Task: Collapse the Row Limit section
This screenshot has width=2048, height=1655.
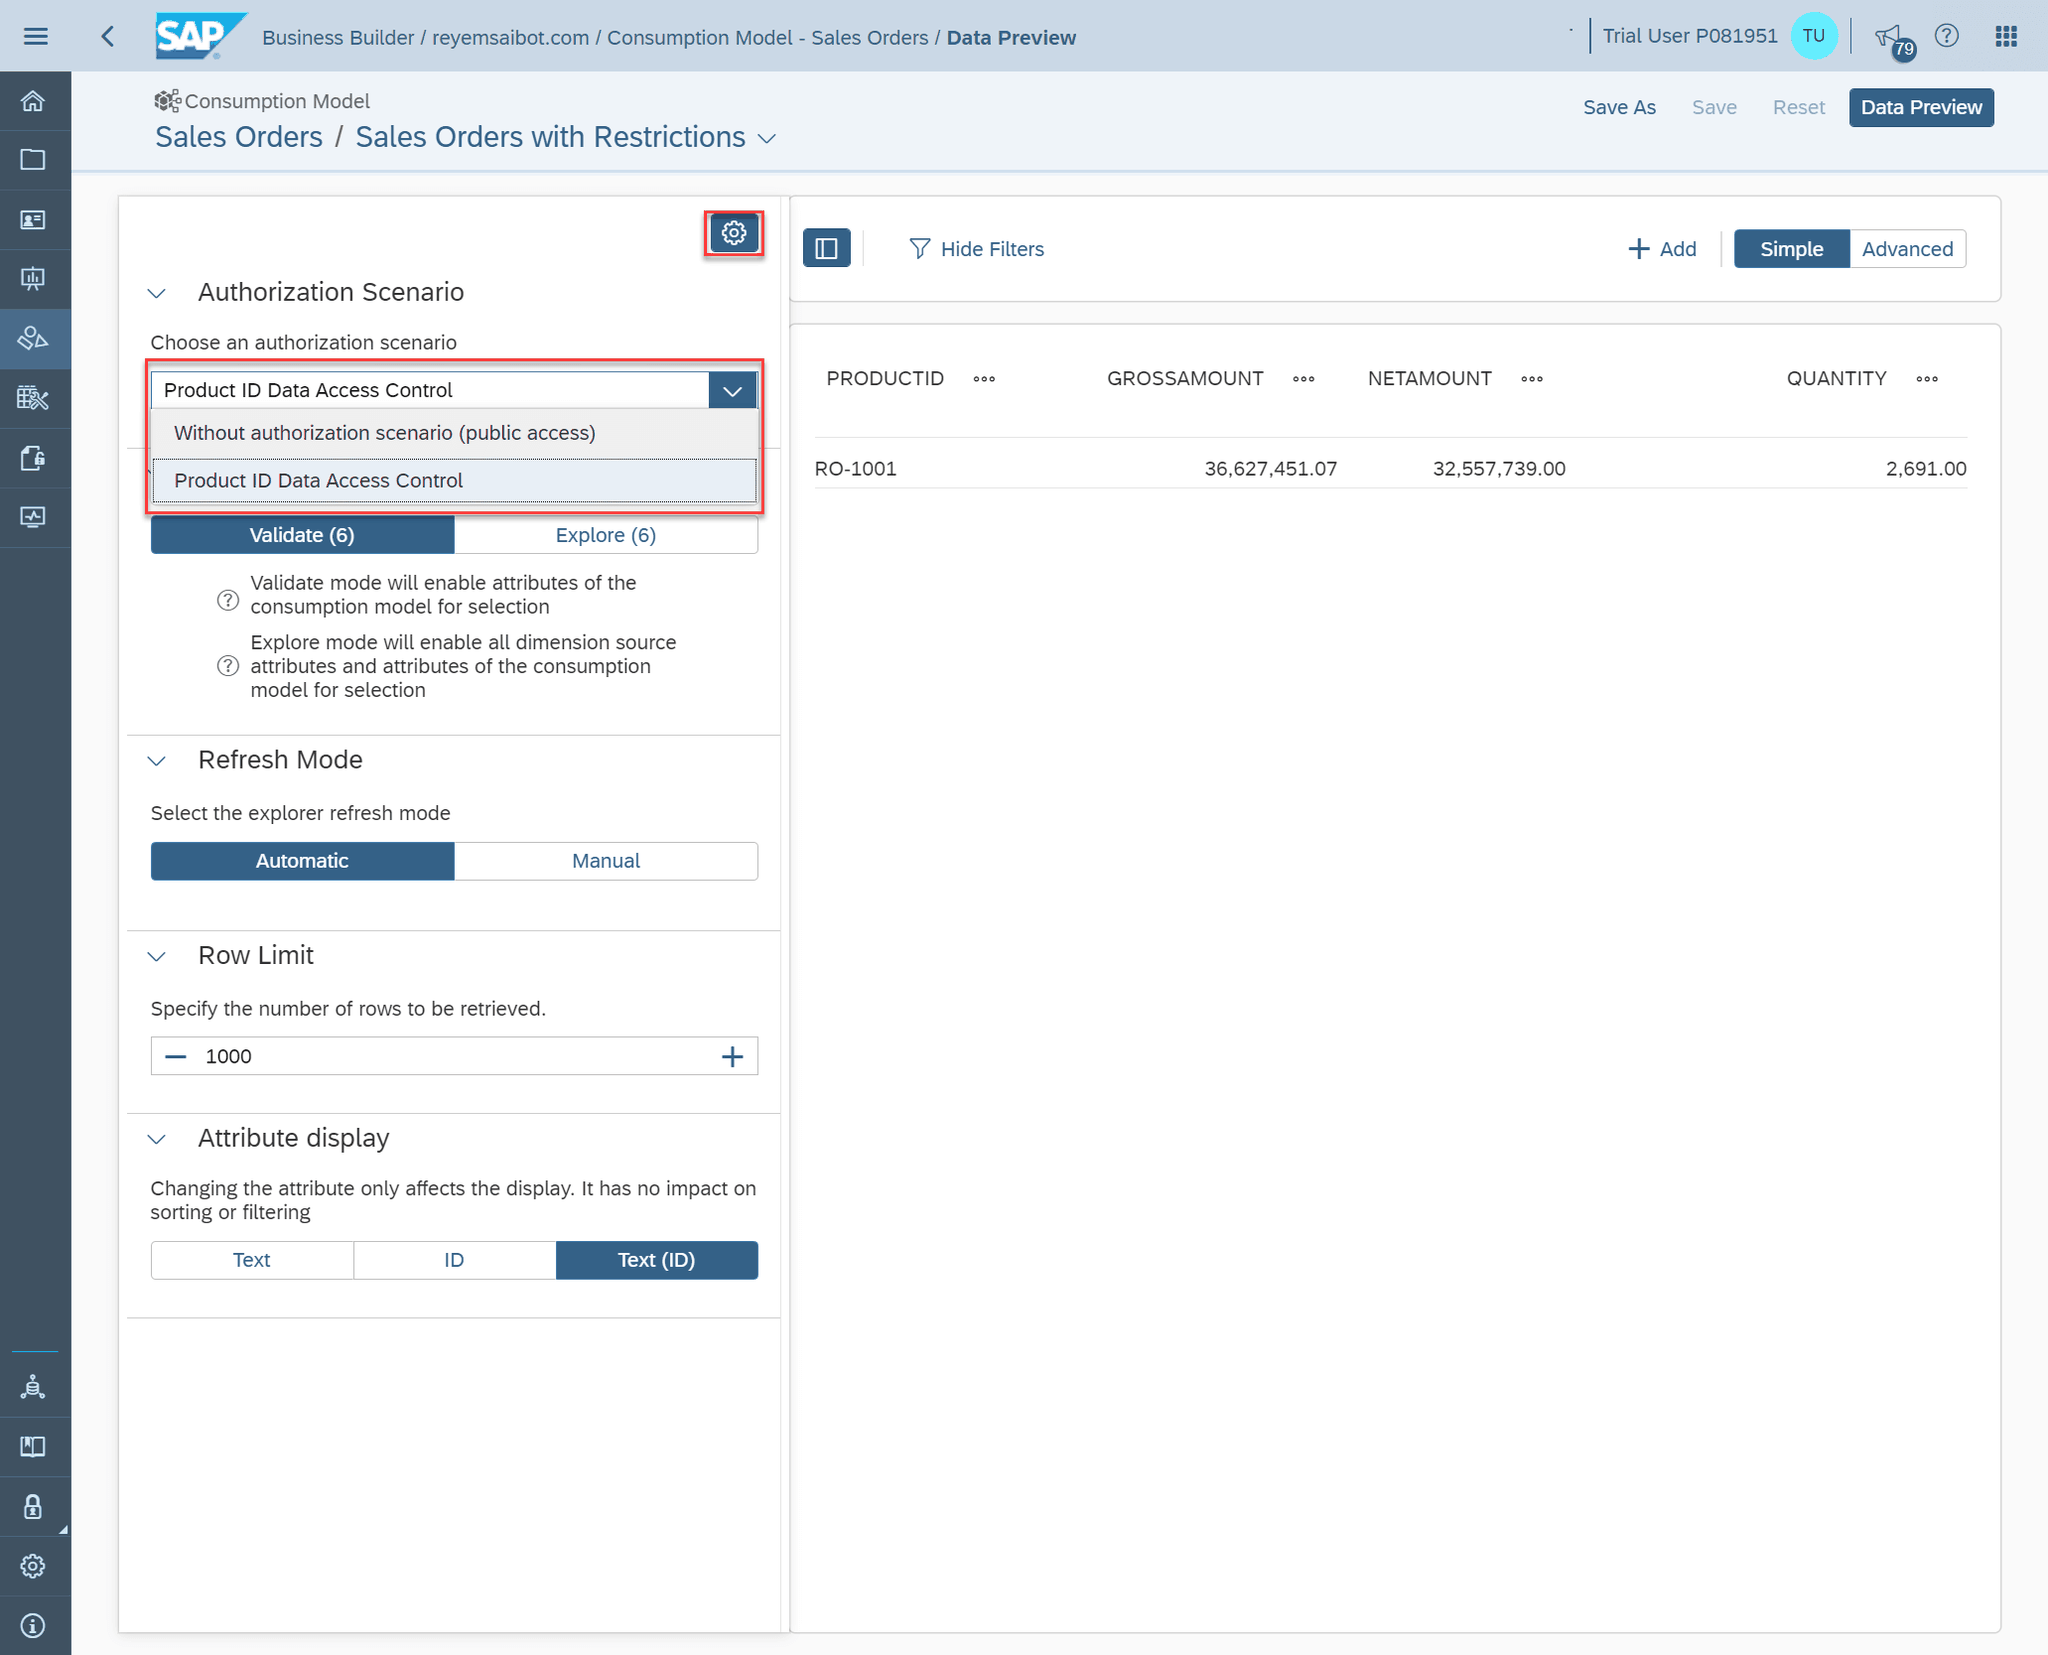Action: (157, 956)
